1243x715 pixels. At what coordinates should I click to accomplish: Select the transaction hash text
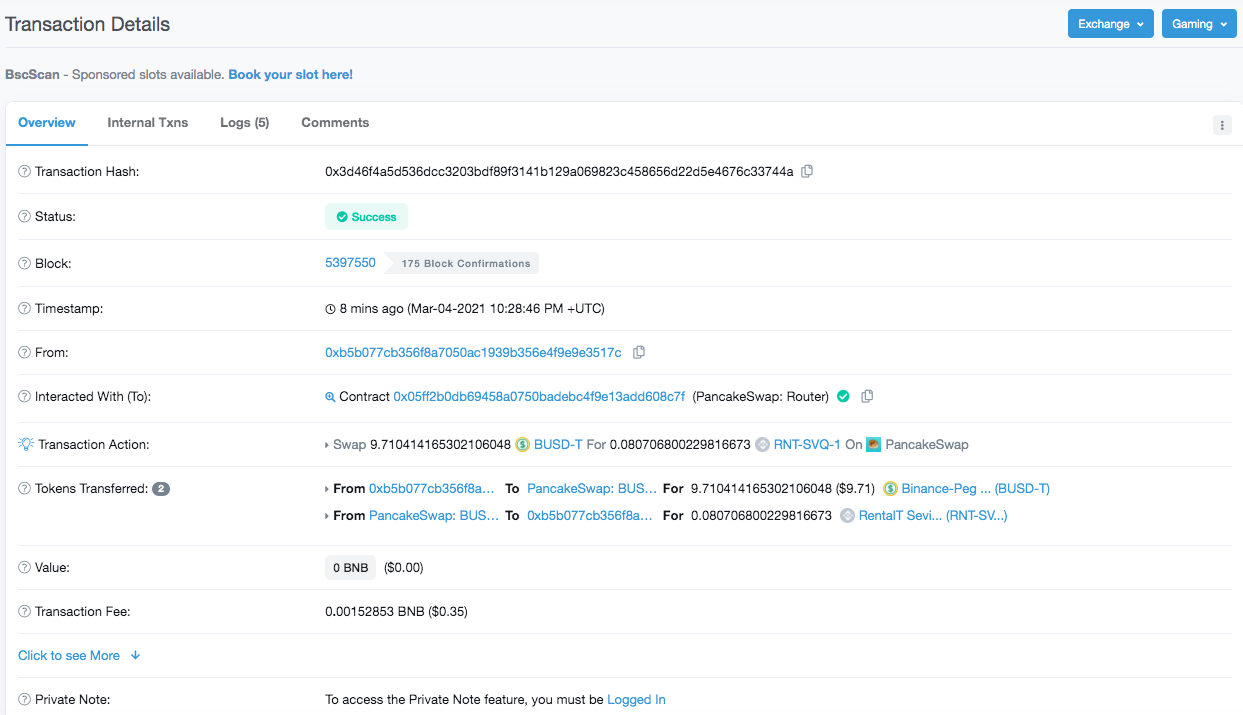click(559, 171)
